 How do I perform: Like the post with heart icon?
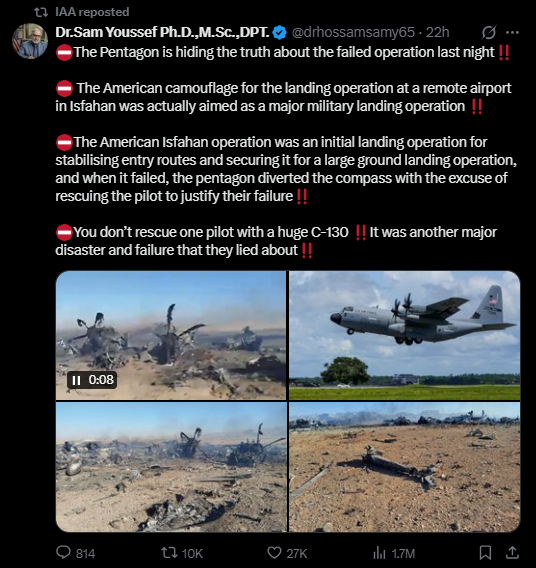pyautogui.click(x=274, y=553)
